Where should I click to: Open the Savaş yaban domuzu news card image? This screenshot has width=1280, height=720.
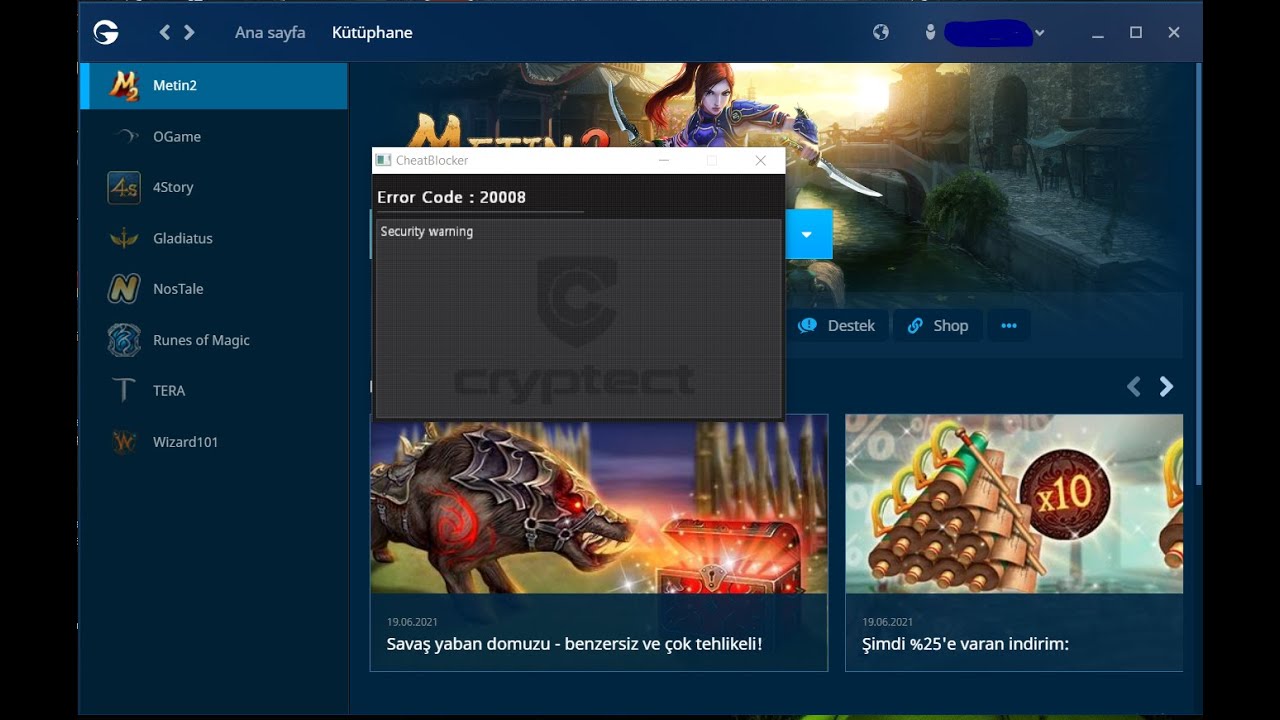pyautogui.click(x=599, y=505)
